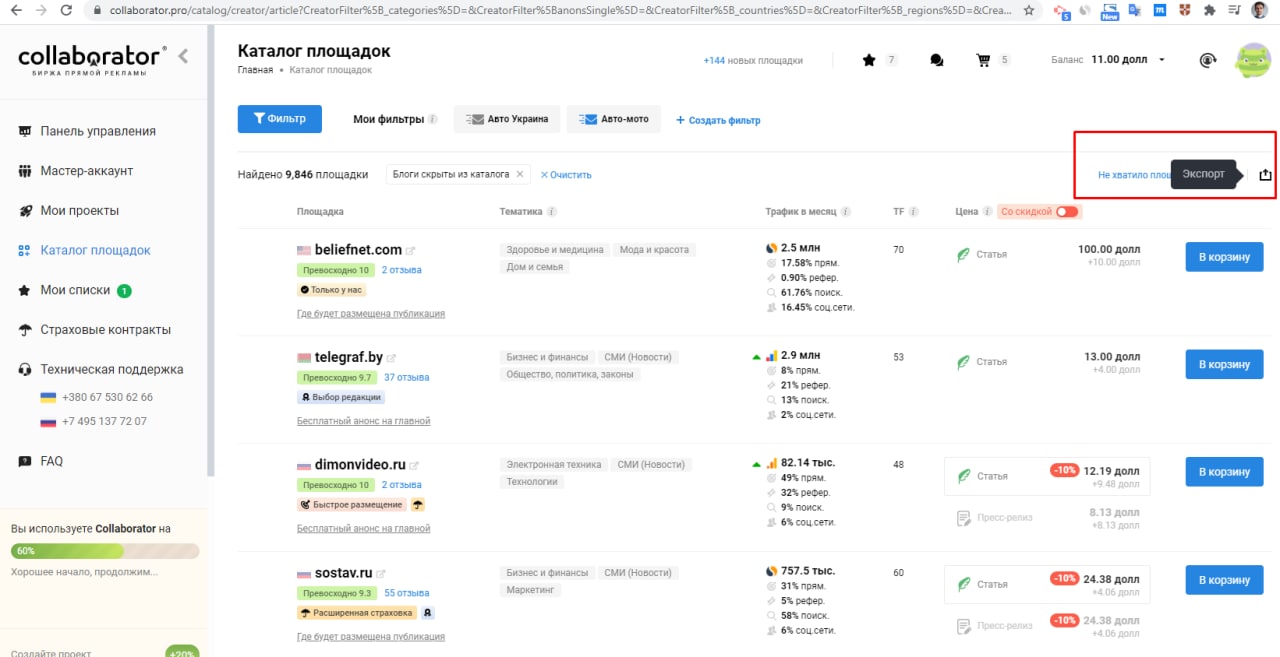
Task: Click the editor's choice badge icon on sostav.ru
Action: tap(428, 613)
